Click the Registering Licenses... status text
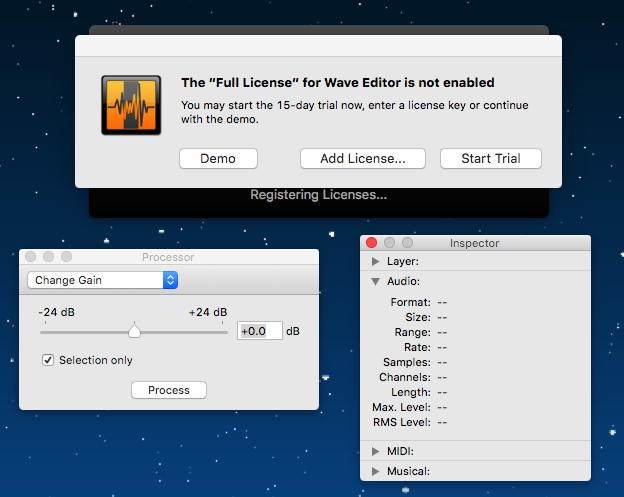The height and width of the screenshot is (497, 624). click(x=318, y=195)
